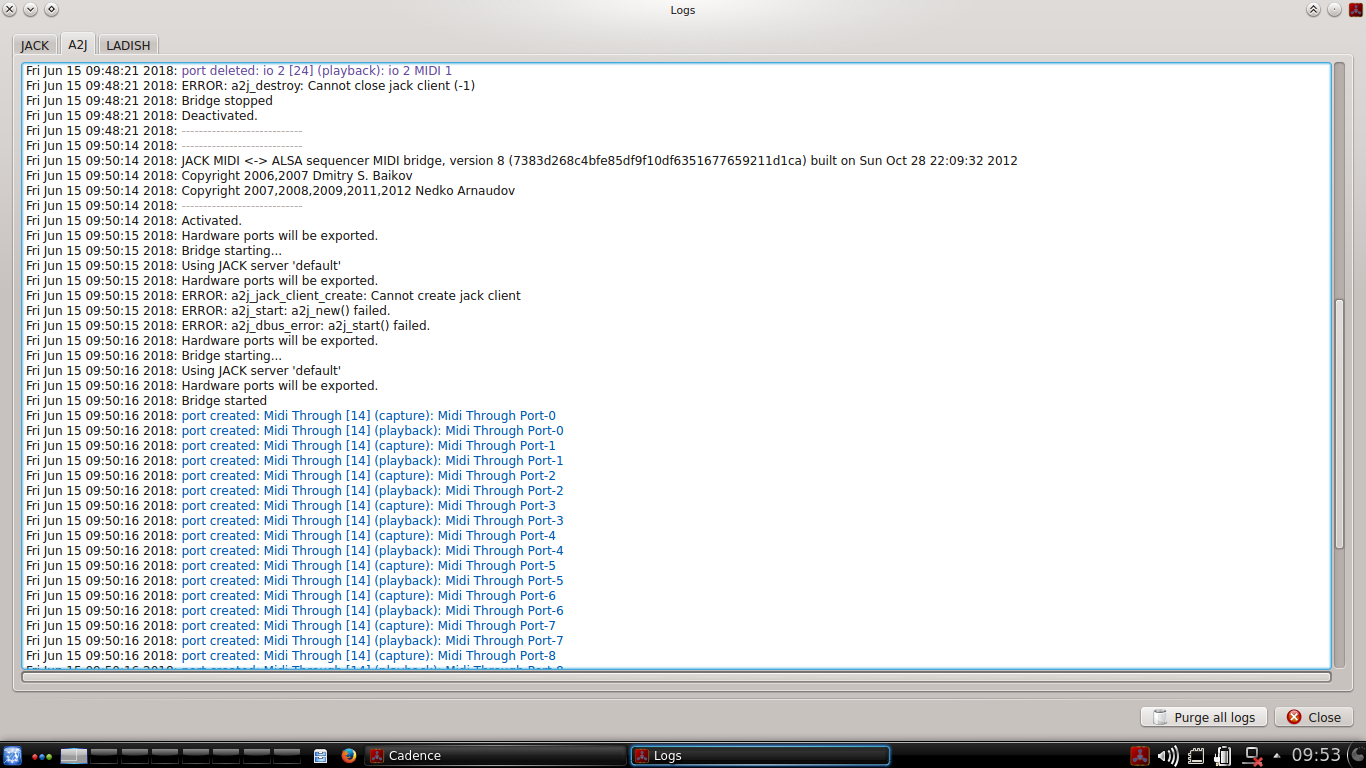Close the Logs dialog with Close button
1366x768 pixels.
pyautogui.click(x=1314, y=717)
